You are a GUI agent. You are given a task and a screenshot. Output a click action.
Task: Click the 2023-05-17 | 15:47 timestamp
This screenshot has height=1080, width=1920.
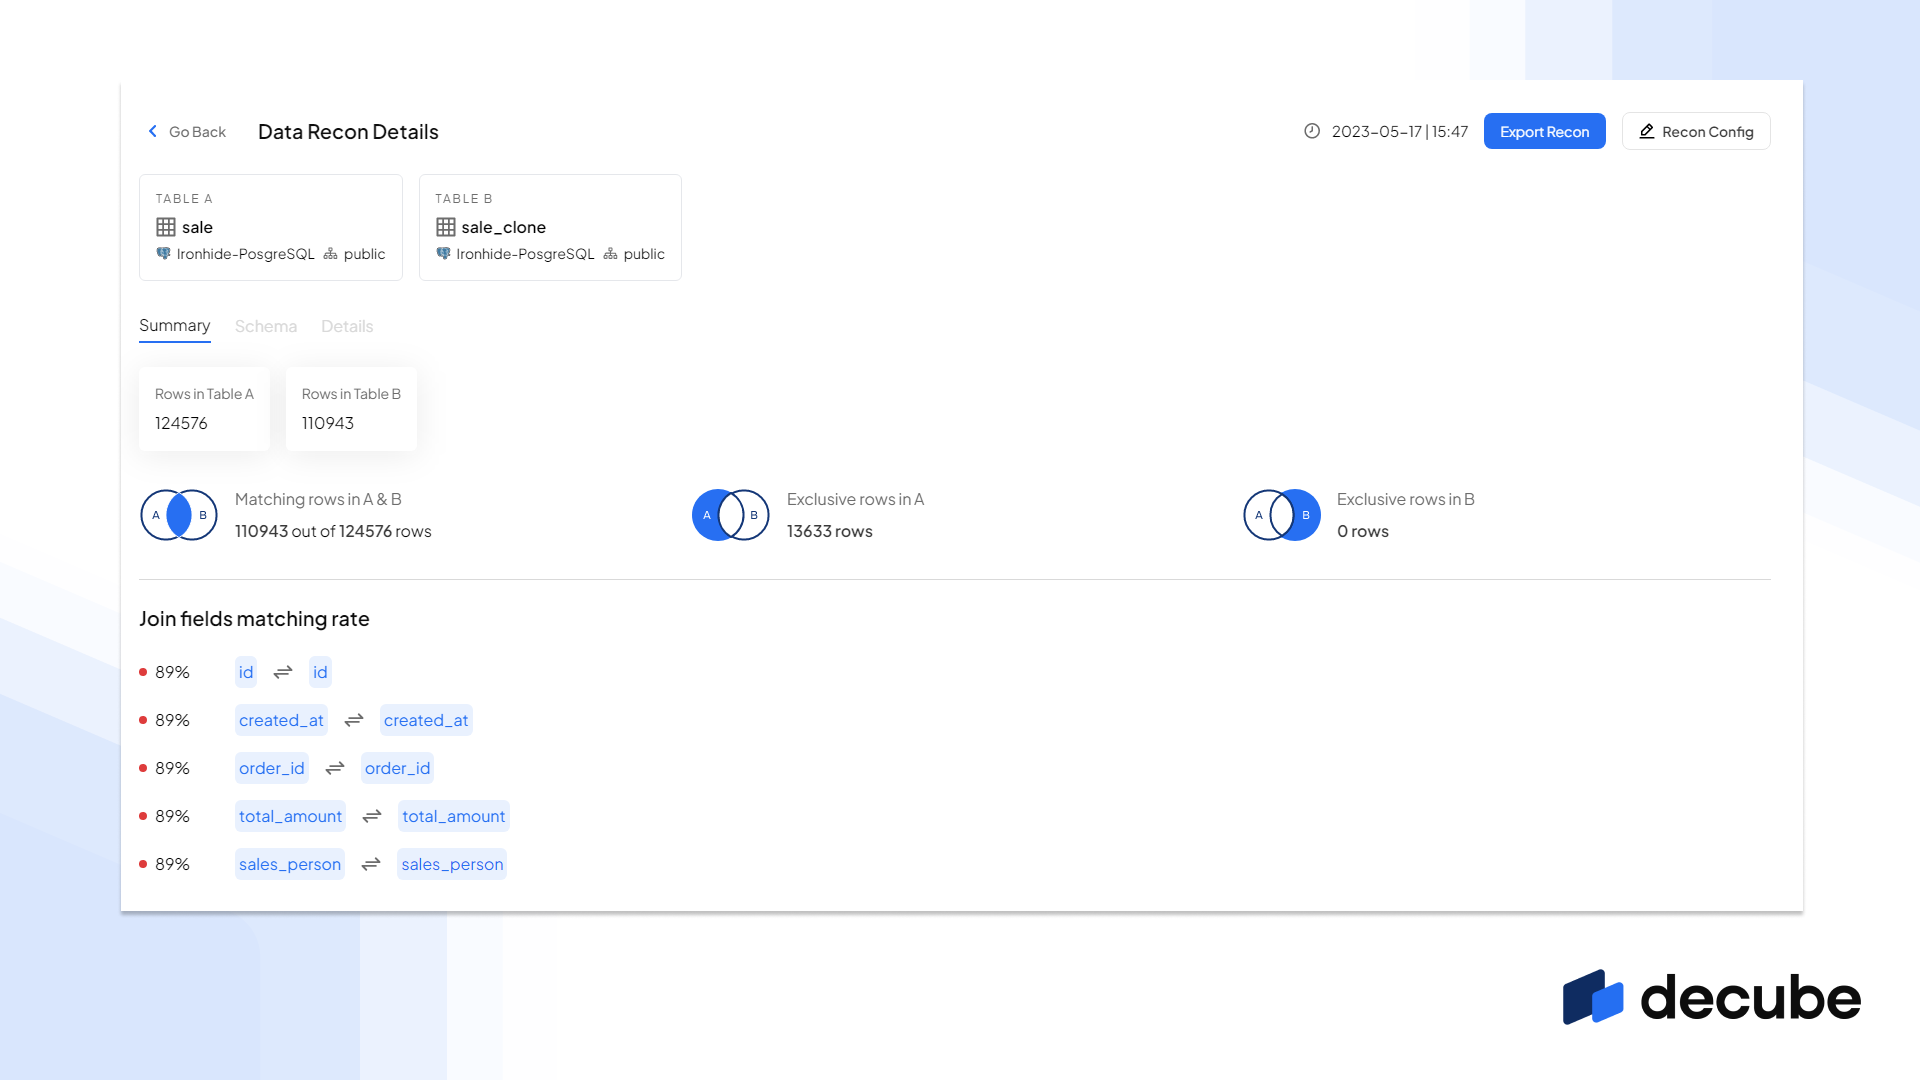[x=1400, y=131]
